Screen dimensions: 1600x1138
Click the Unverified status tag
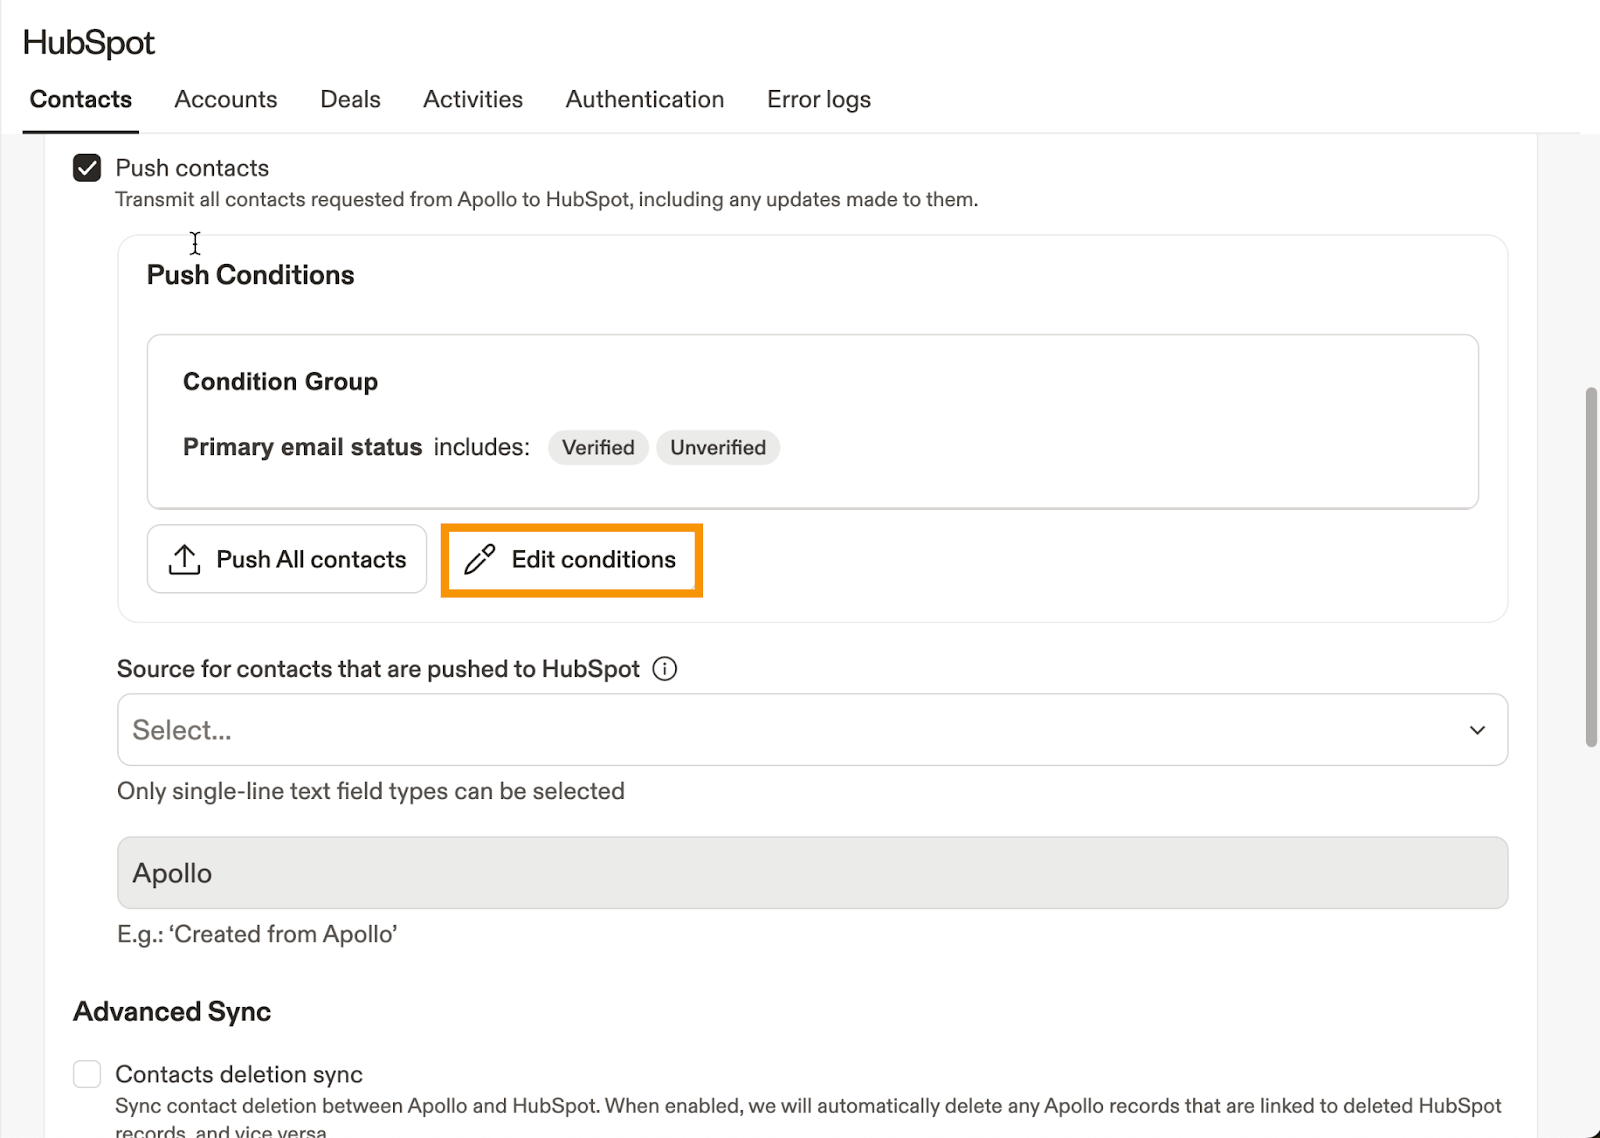(717, 447)
